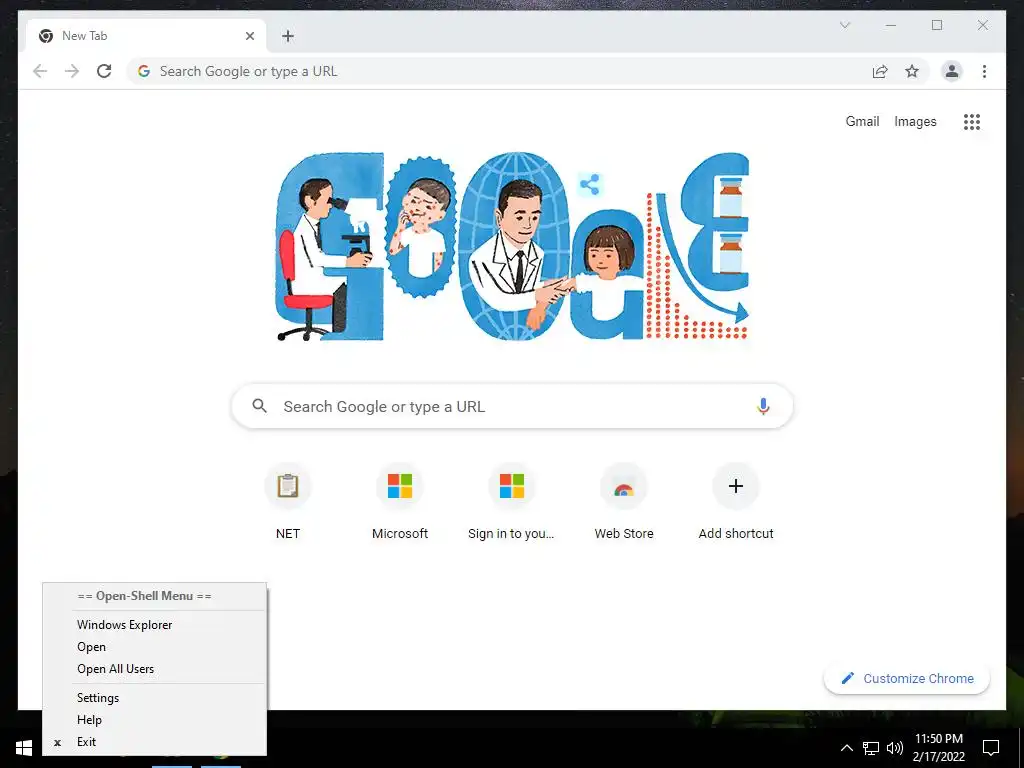
Task: Open the Chrome profile avatar
Action: [952, 71]
